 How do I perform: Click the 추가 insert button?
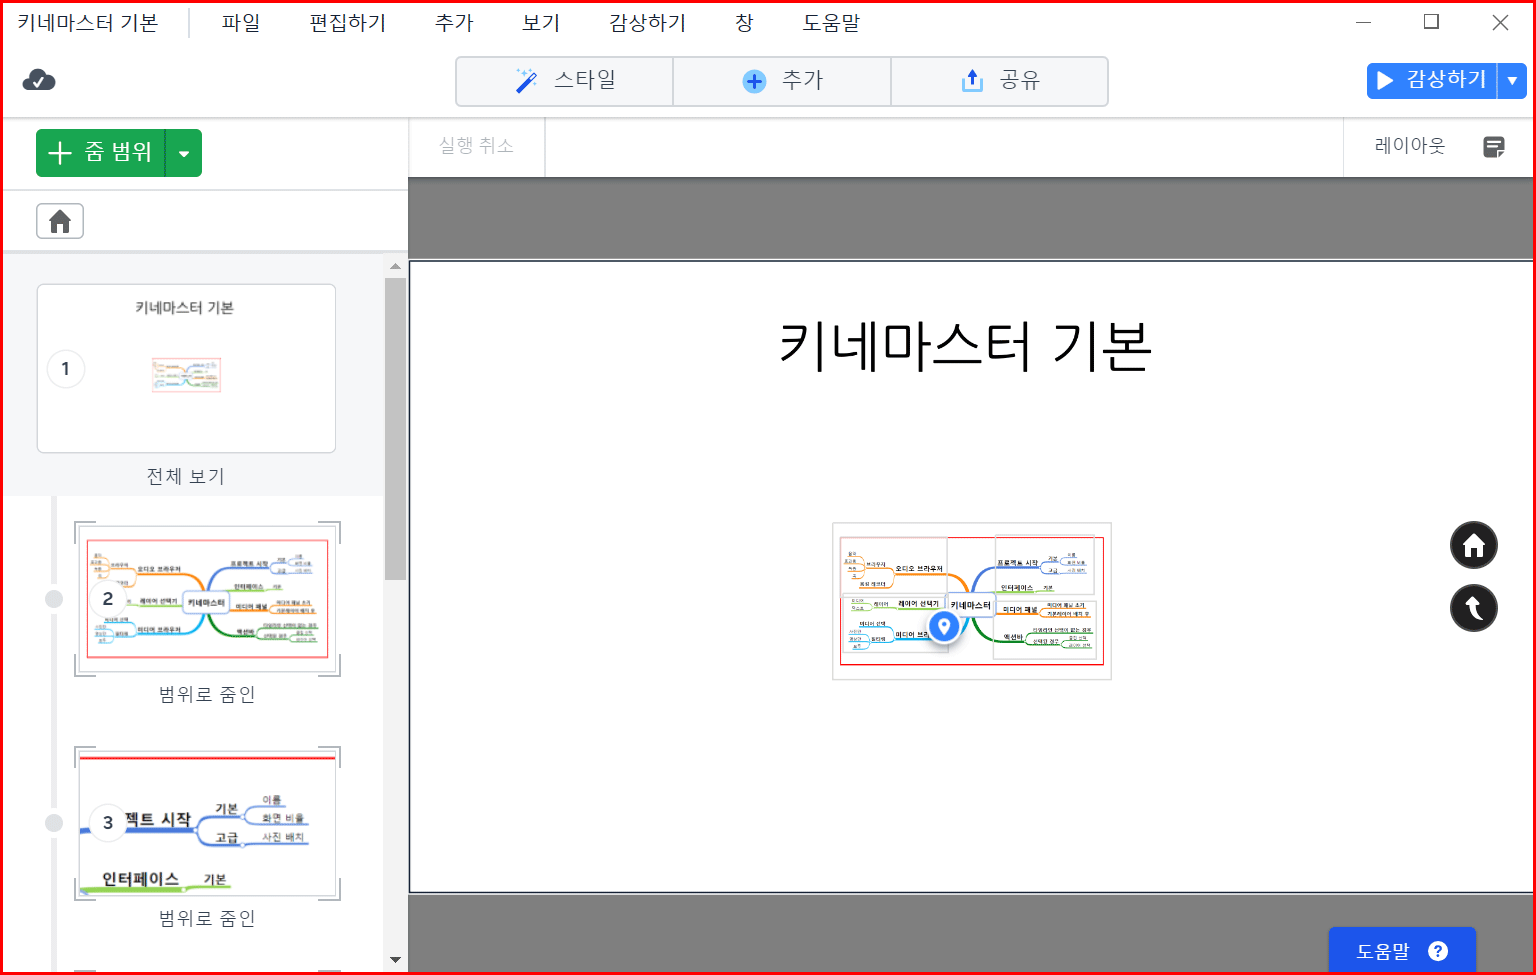click(782, 81)
